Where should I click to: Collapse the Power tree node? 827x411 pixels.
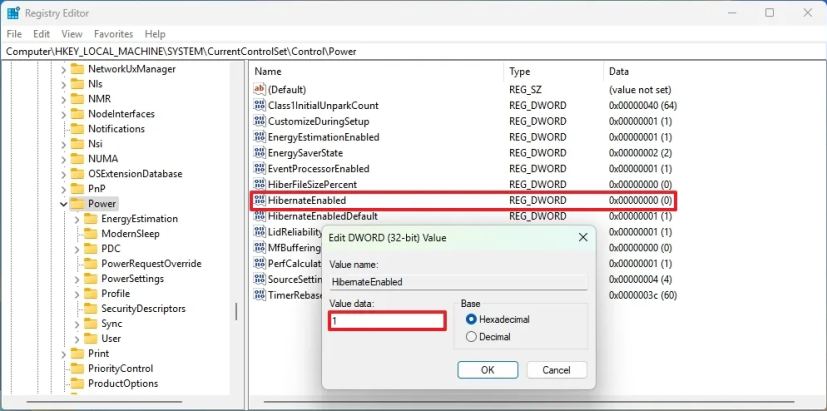click(63, 204)
